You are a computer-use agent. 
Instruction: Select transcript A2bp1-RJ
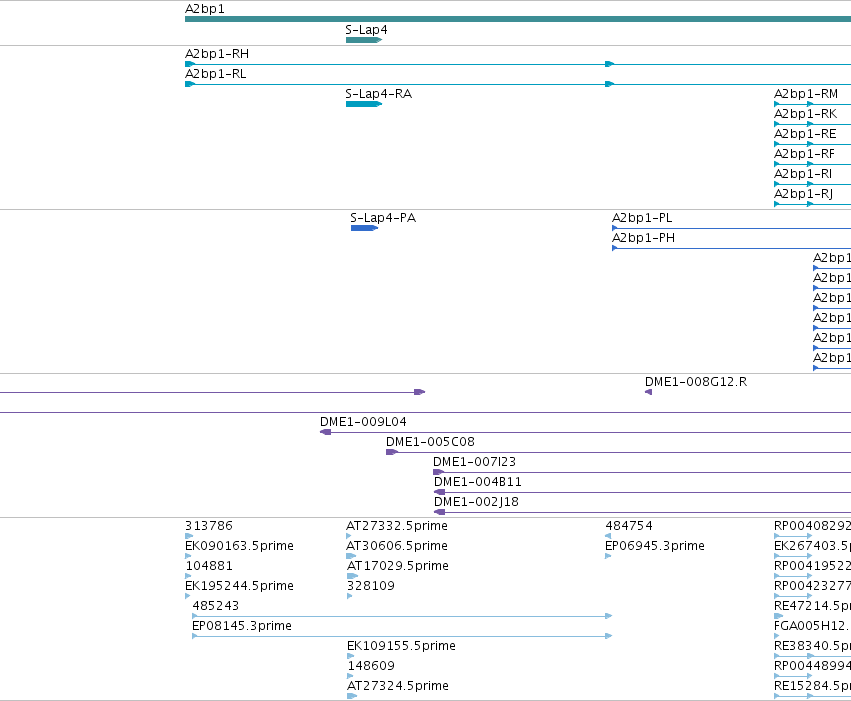812,204
